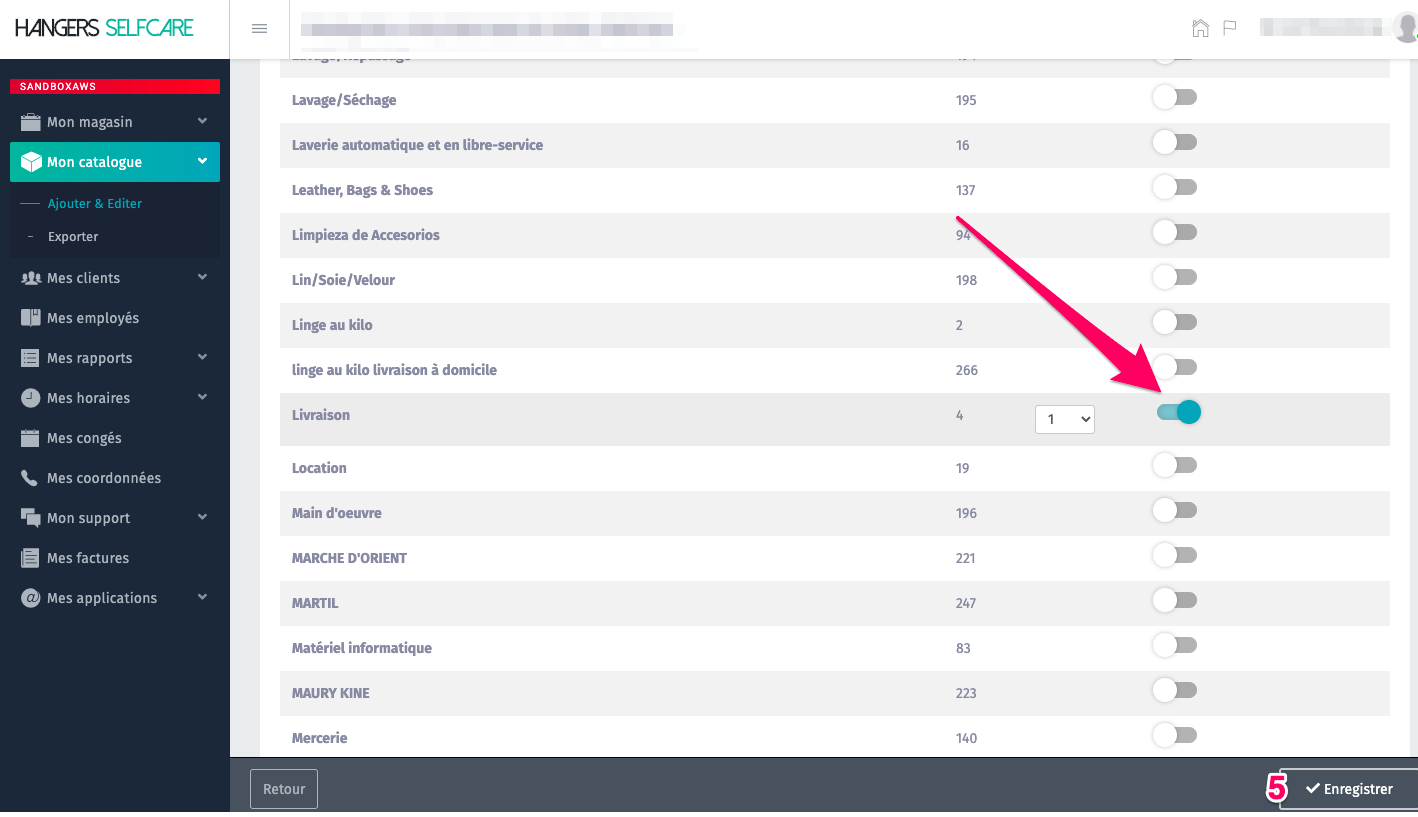Screen dimensions: 1418x817
Task: Expand the Mes rapports submenu
Action: click(114, 358)
